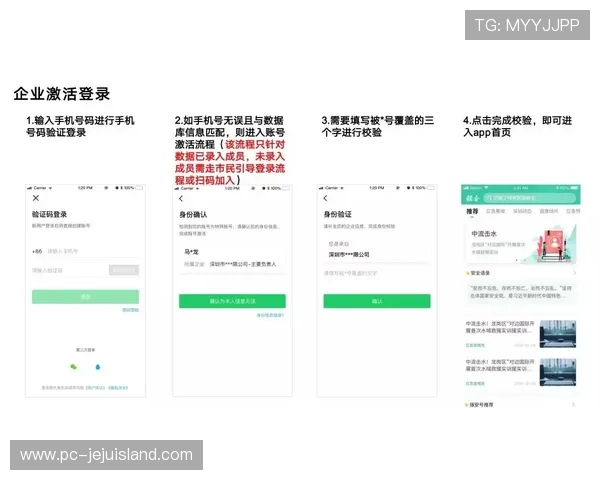The image size is (600, 480).
Task: Focus the phone number field beside +86
Action: (92, 251)
